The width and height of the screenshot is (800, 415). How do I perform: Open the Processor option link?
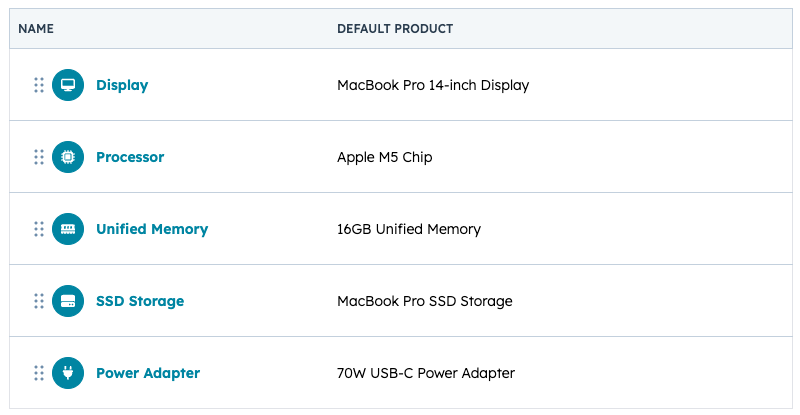click(x=130, y=157)
